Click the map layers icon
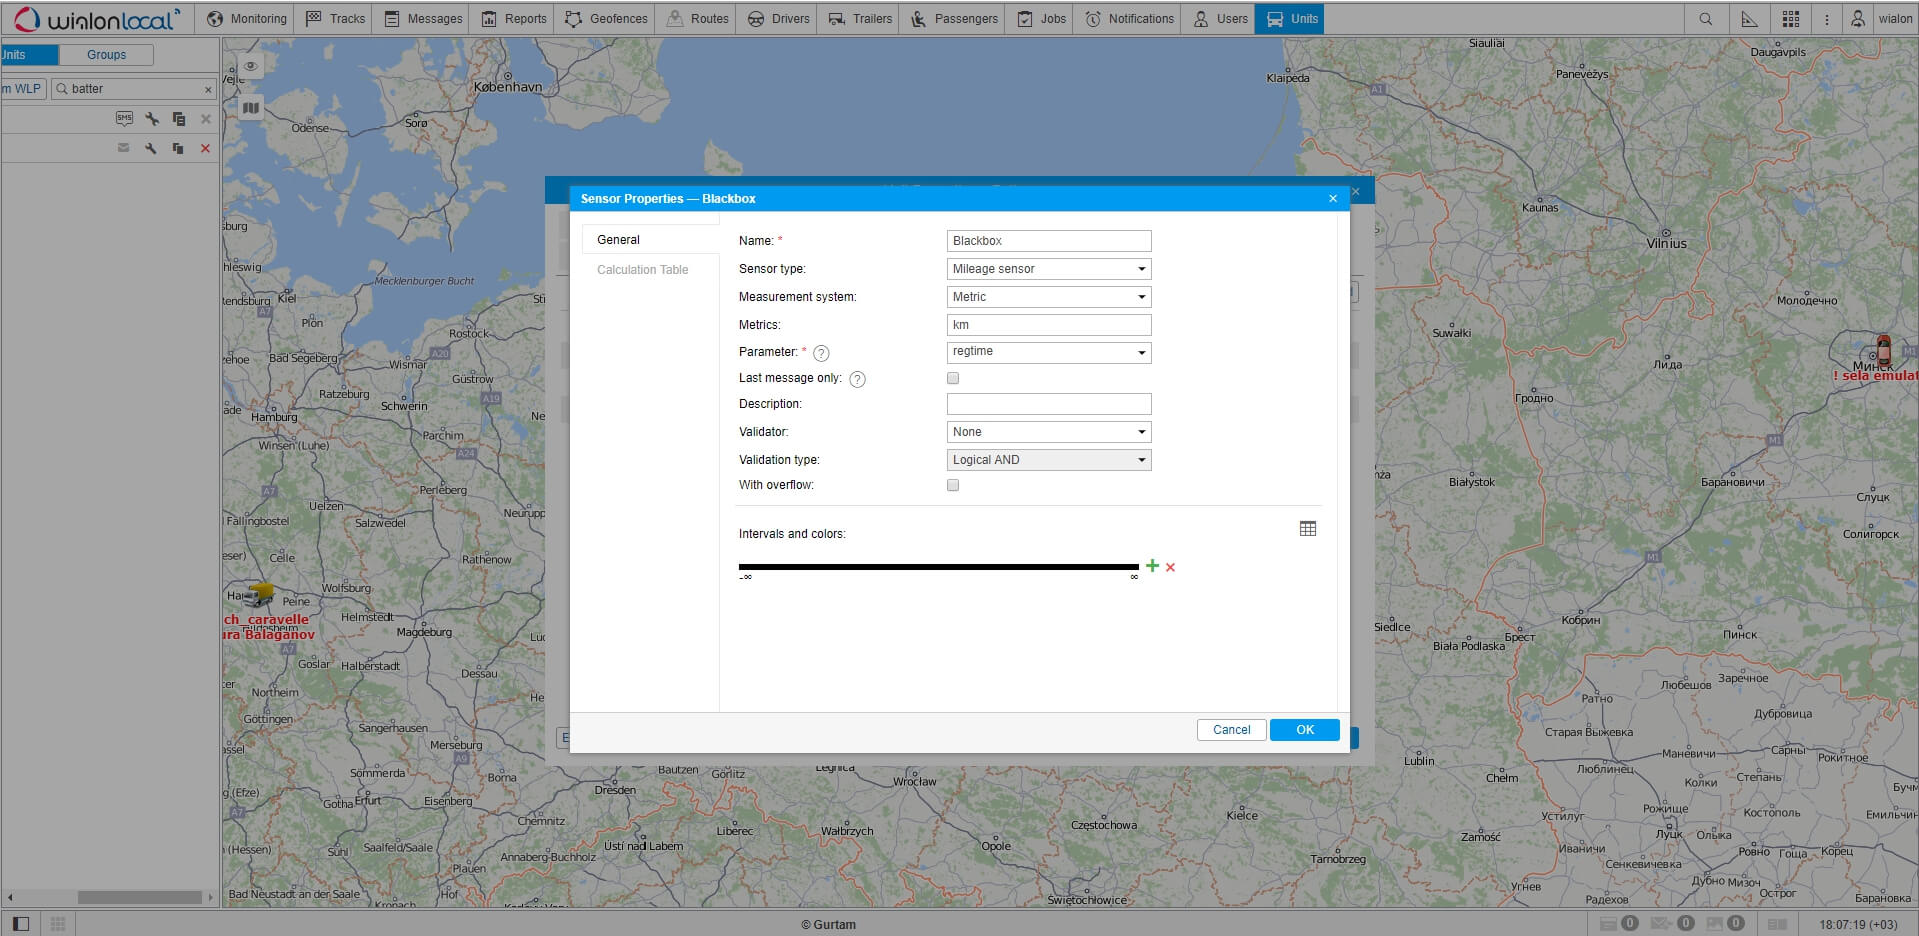 tap(251, 108)
